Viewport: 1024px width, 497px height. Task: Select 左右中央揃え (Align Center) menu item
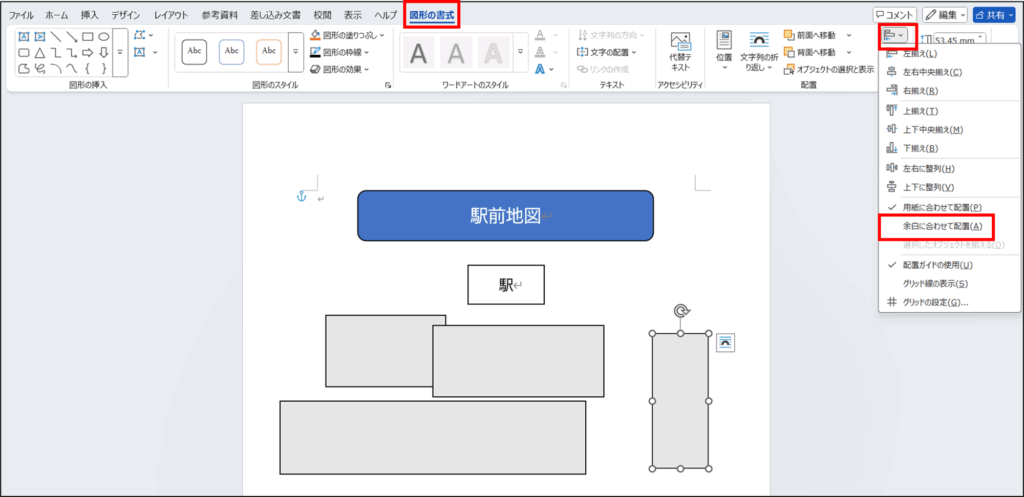pyautogui.click(x=932, y=72)
